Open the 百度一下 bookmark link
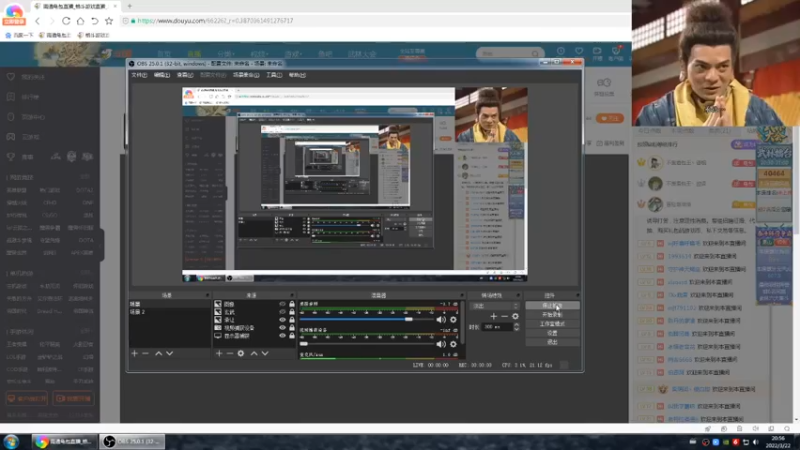The height and width of the screenshot is (450, 800). 19,35
